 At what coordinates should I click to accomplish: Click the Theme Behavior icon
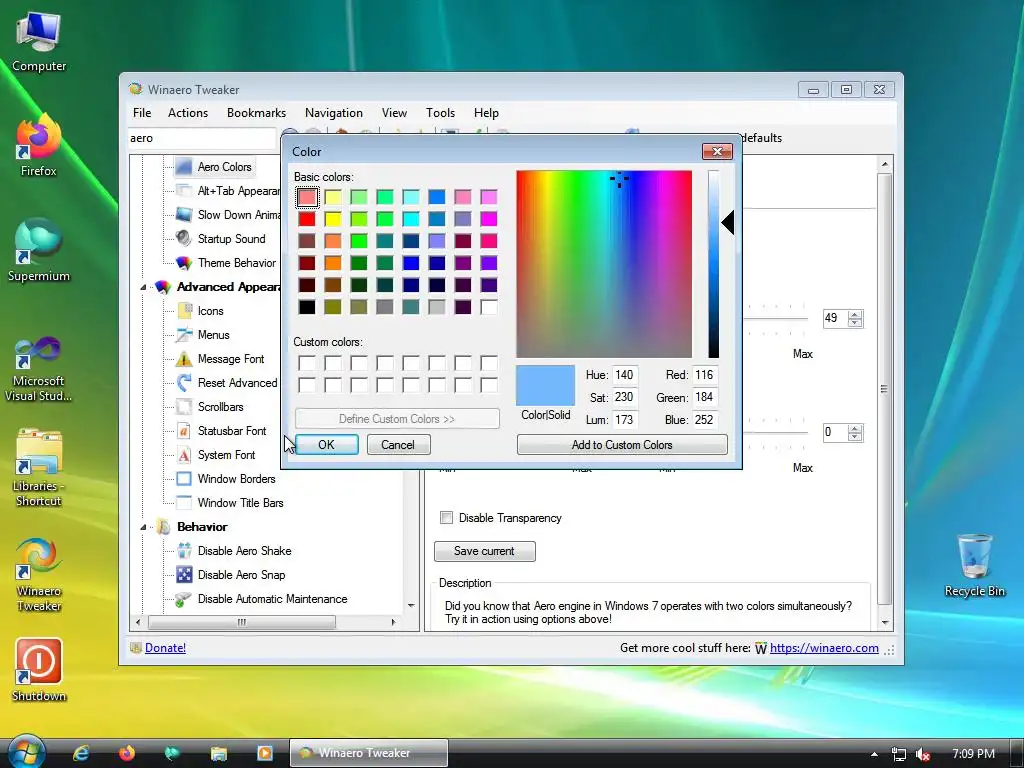(184, 263)
